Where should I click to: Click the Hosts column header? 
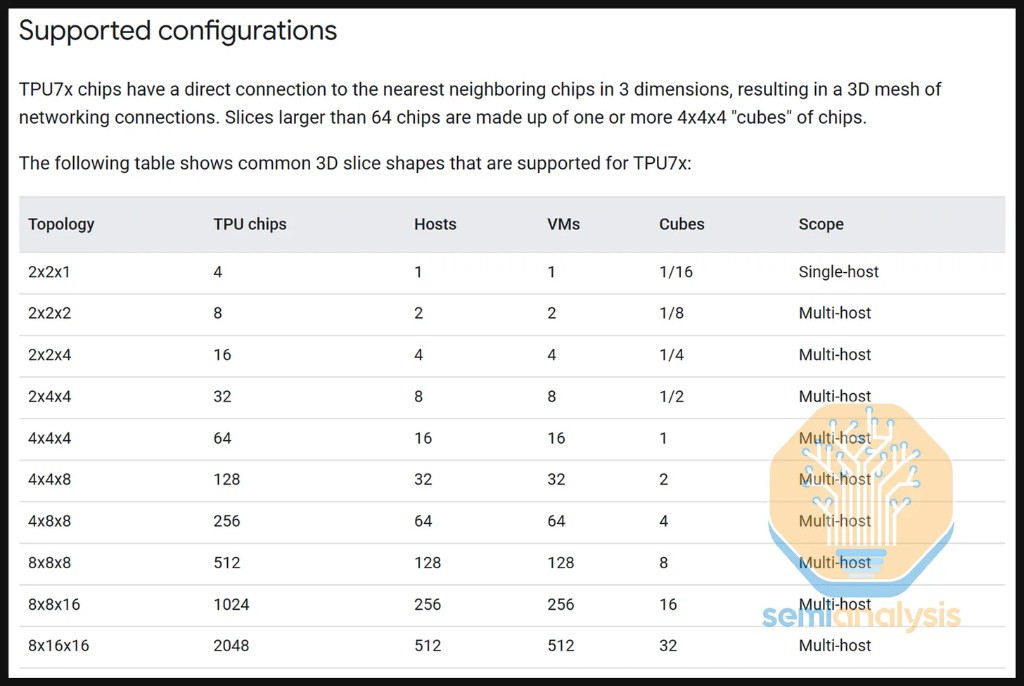point(435,224)
